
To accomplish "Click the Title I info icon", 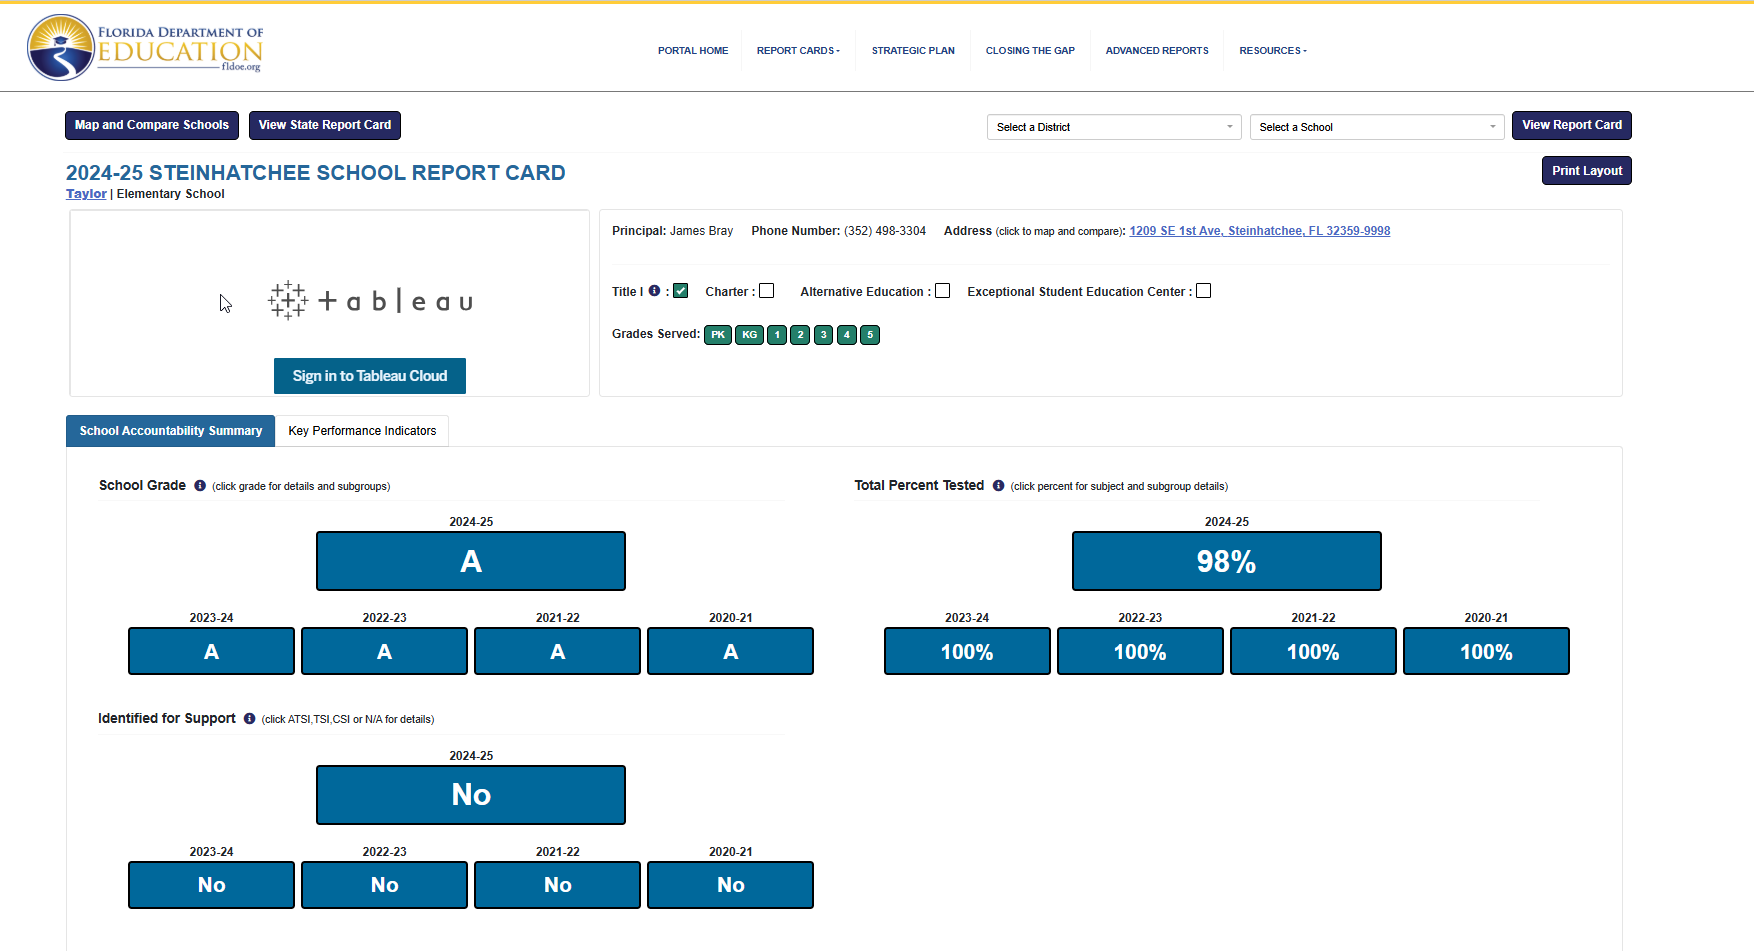I will click(654, 291).
